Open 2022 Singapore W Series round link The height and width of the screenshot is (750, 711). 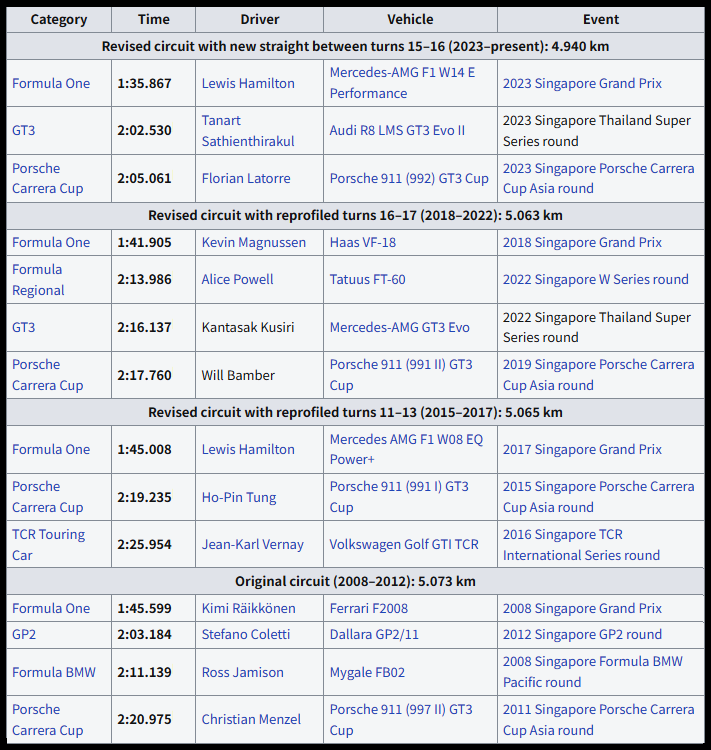click(x=596, y=279)
